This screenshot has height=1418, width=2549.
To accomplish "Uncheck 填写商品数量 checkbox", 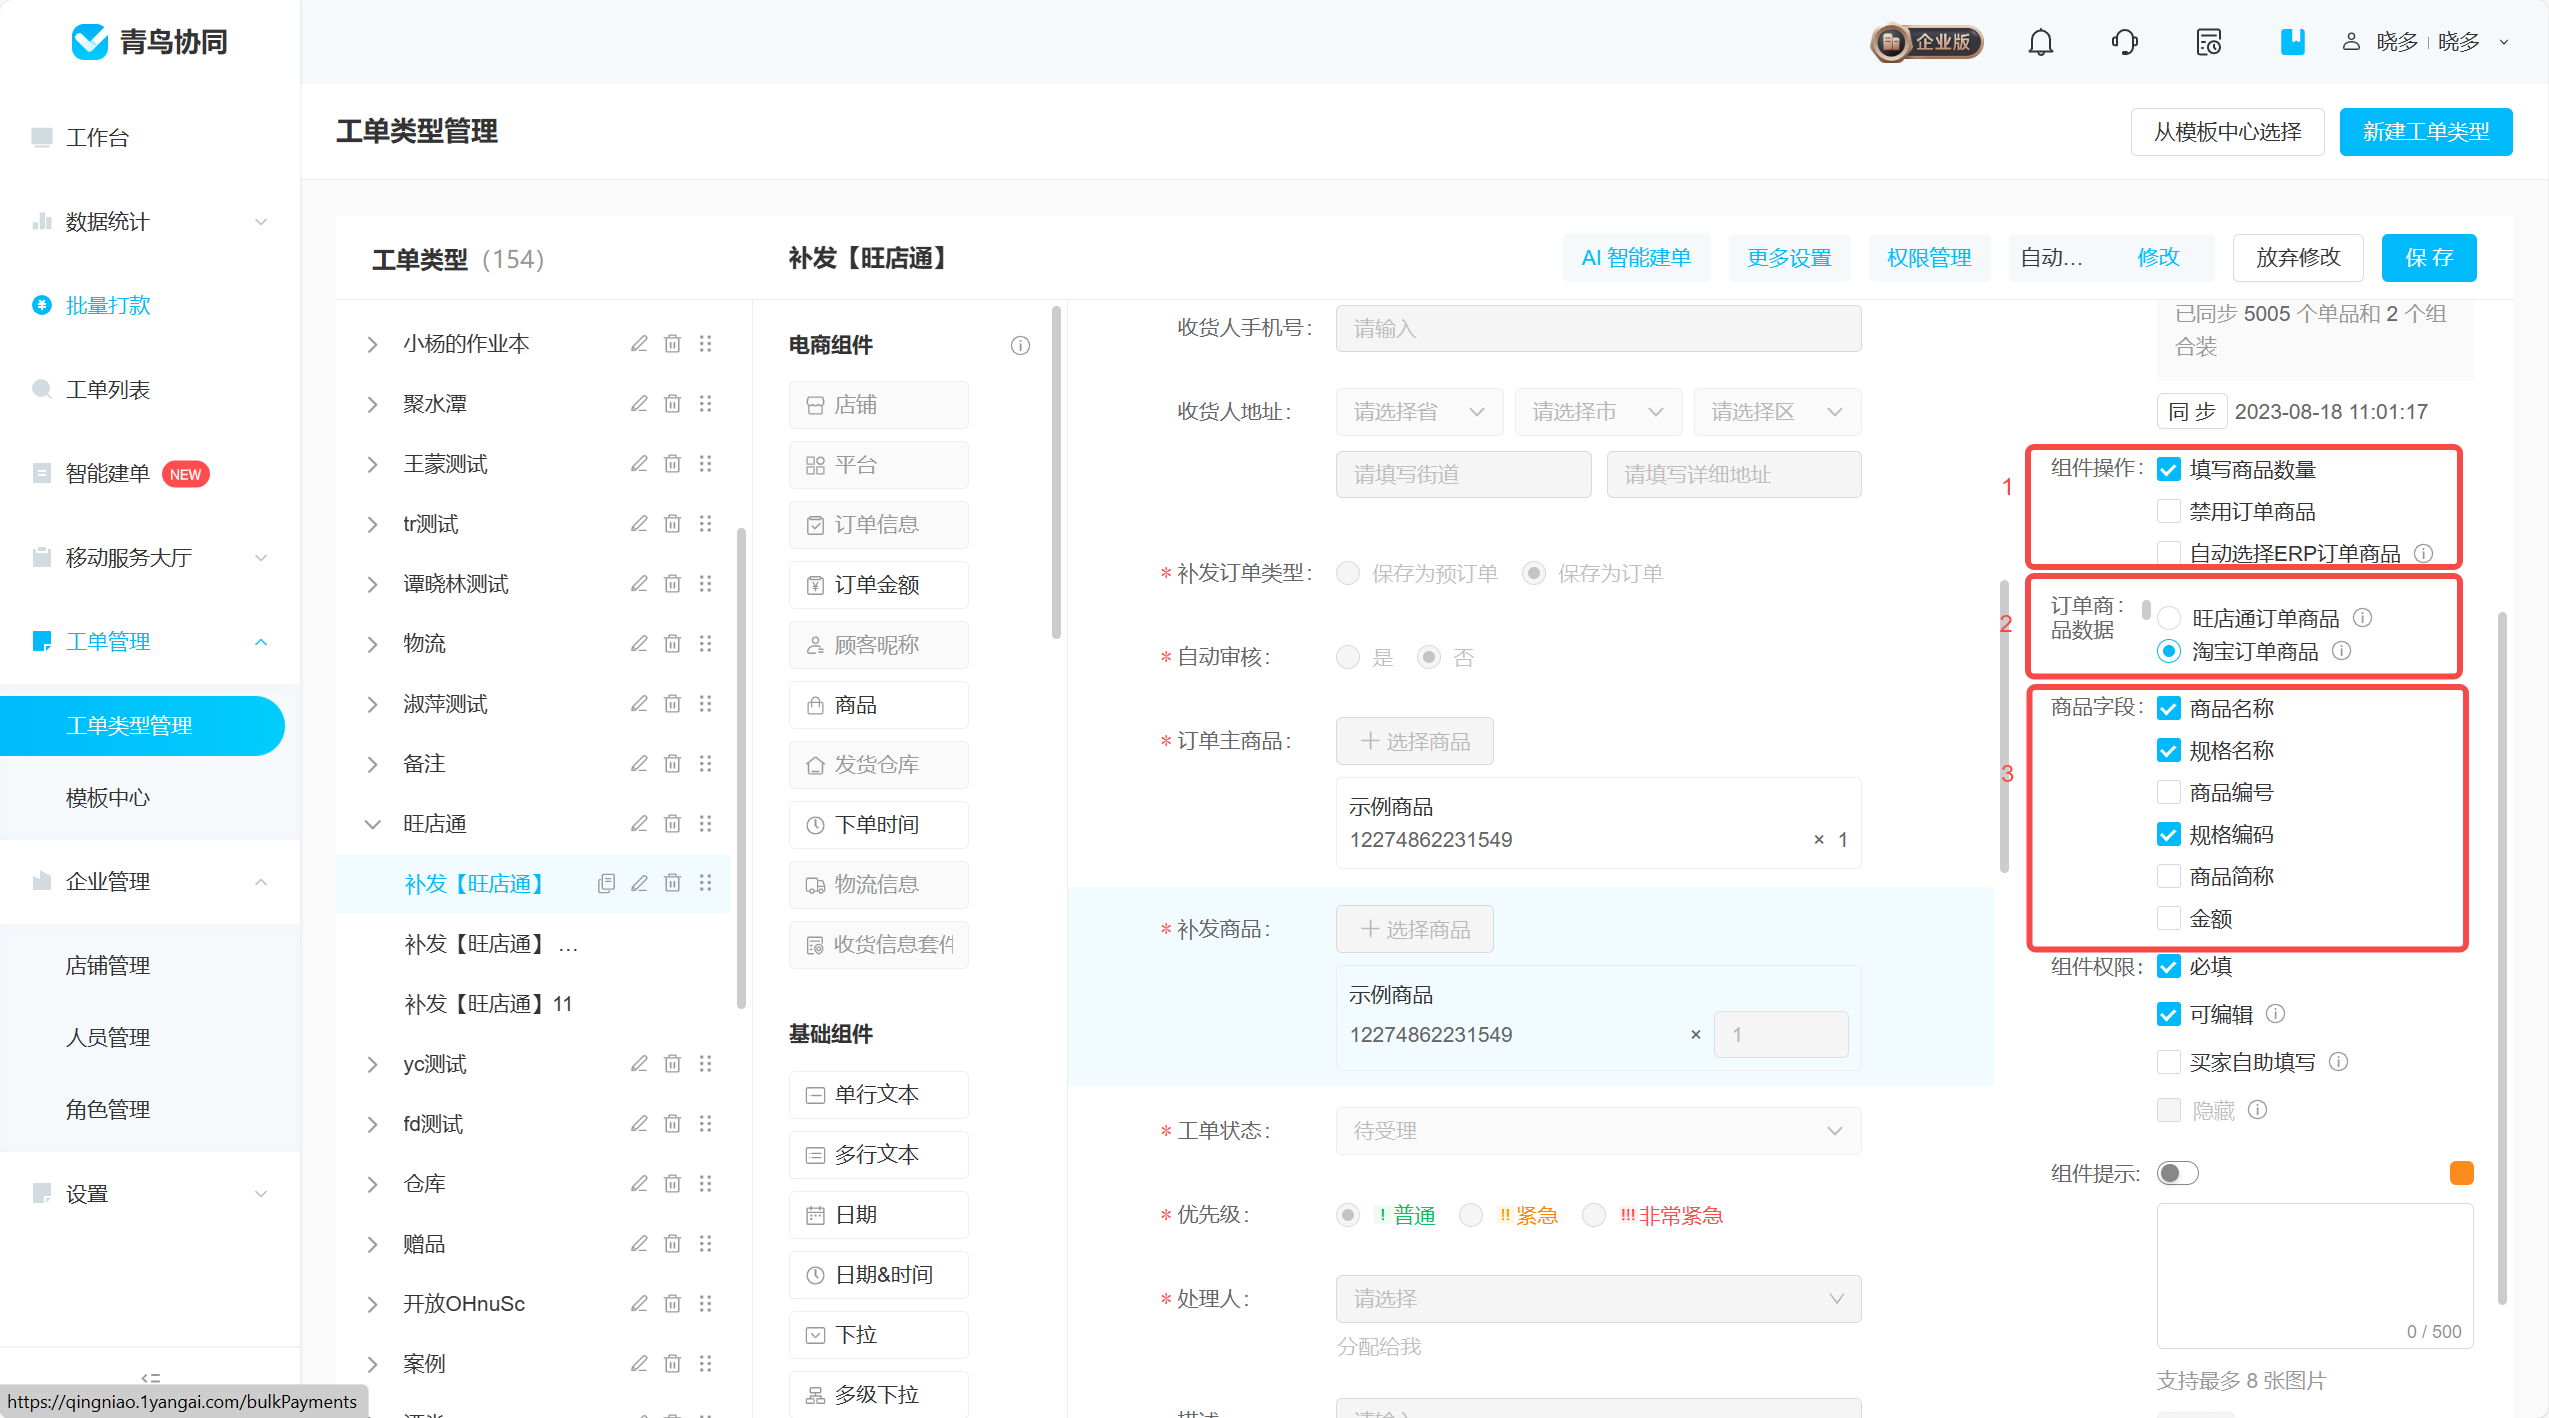I will point(2168,469).
